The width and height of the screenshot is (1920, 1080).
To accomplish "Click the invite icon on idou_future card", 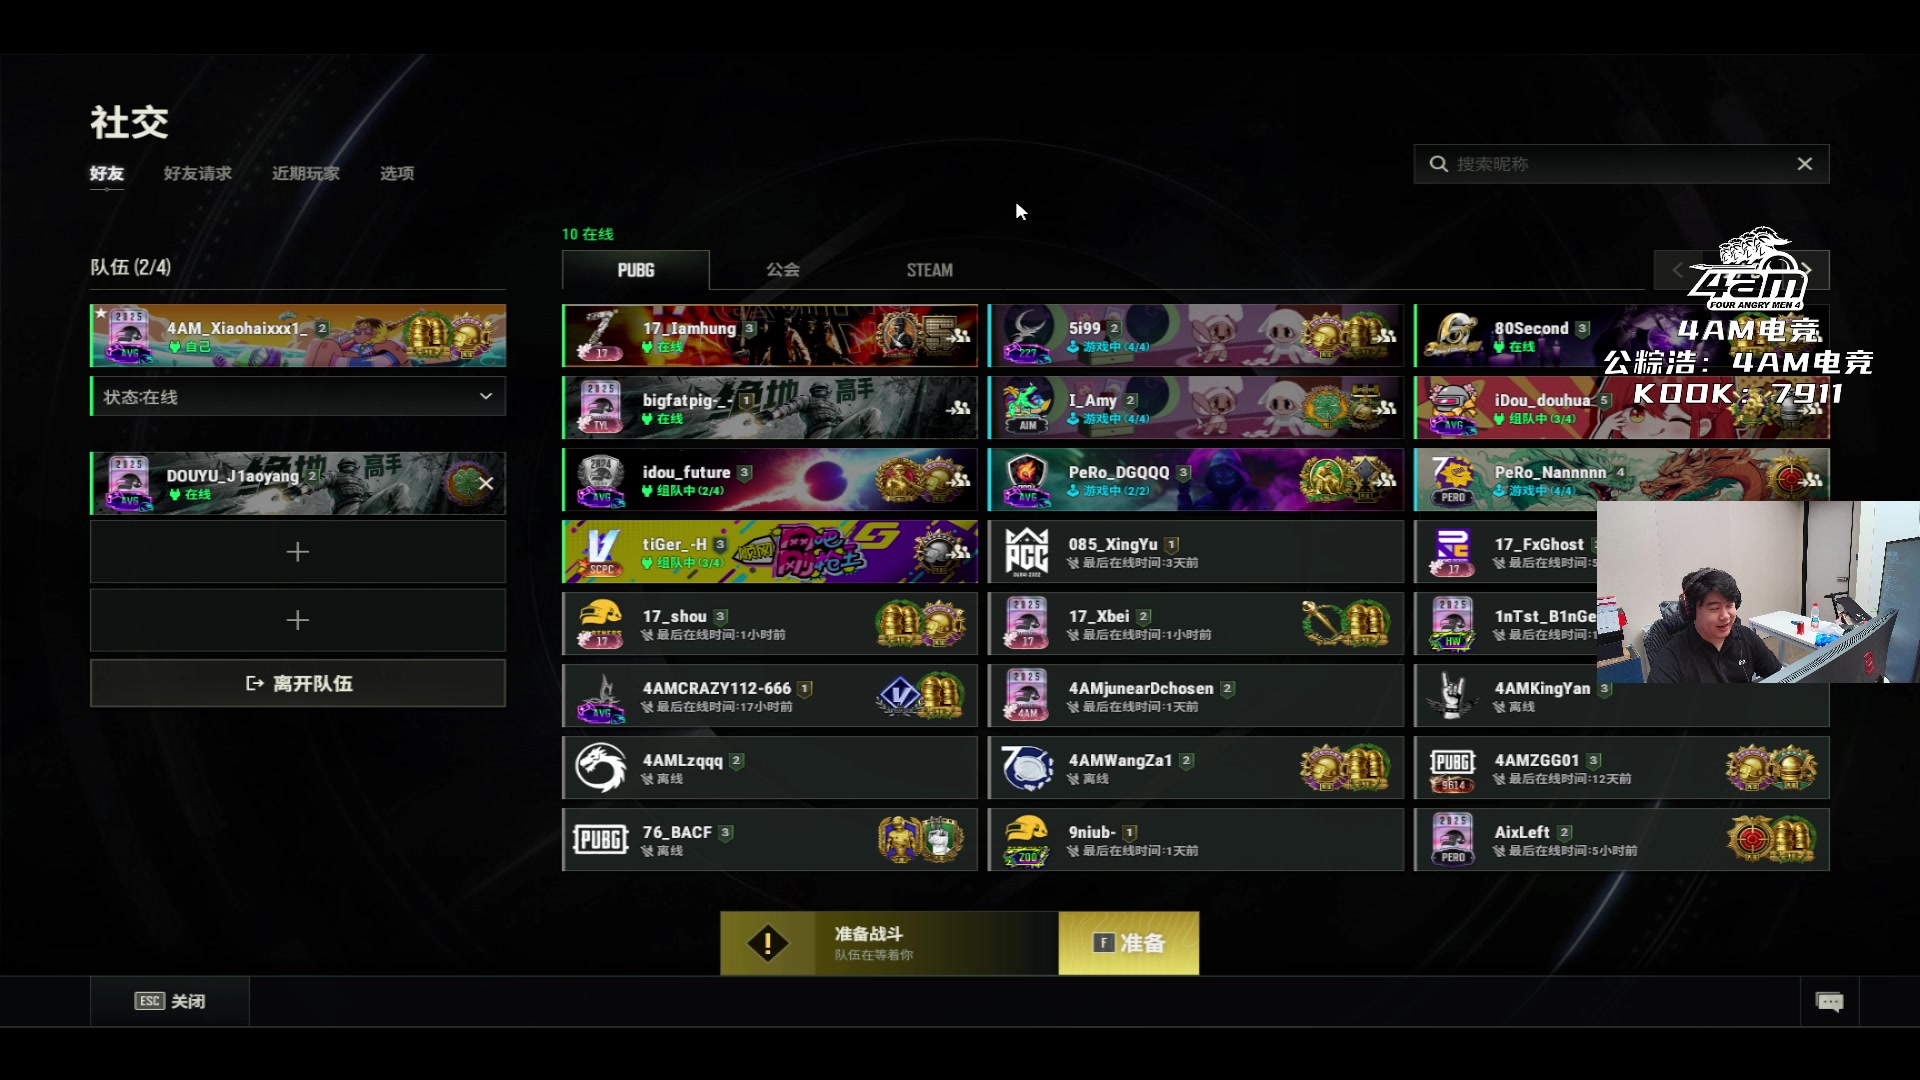I will [x=960, y=480].
